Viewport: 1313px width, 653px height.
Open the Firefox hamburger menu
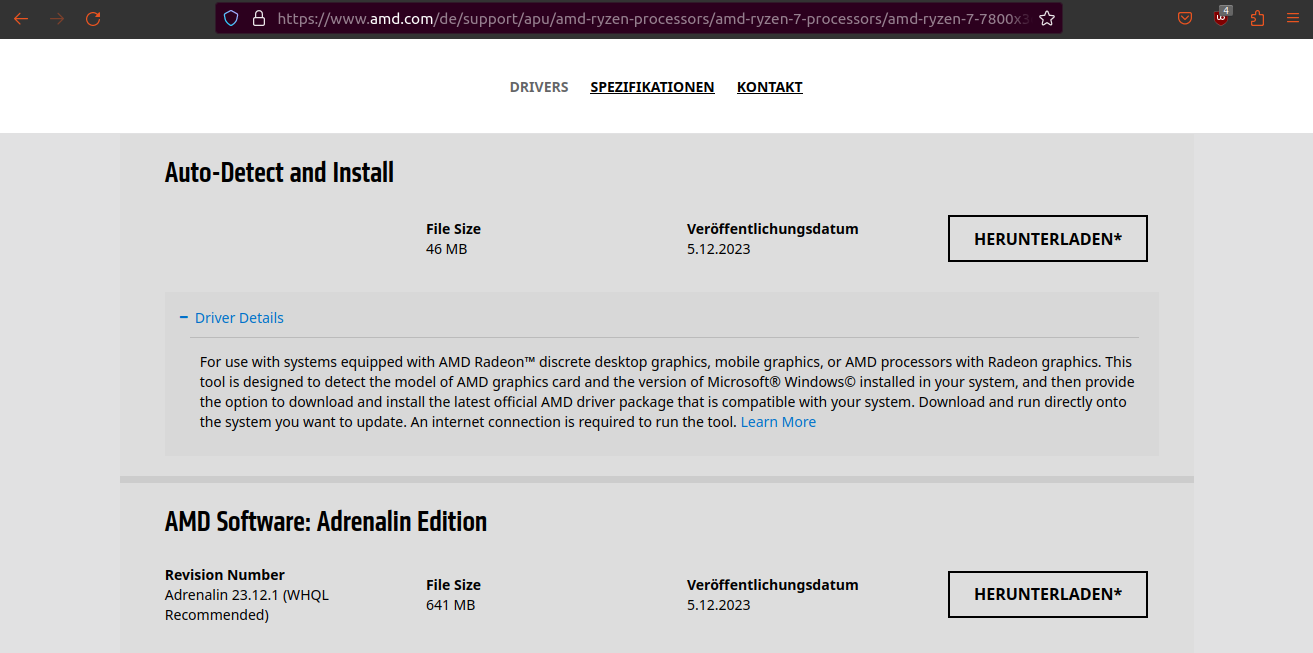(1292, 18)
